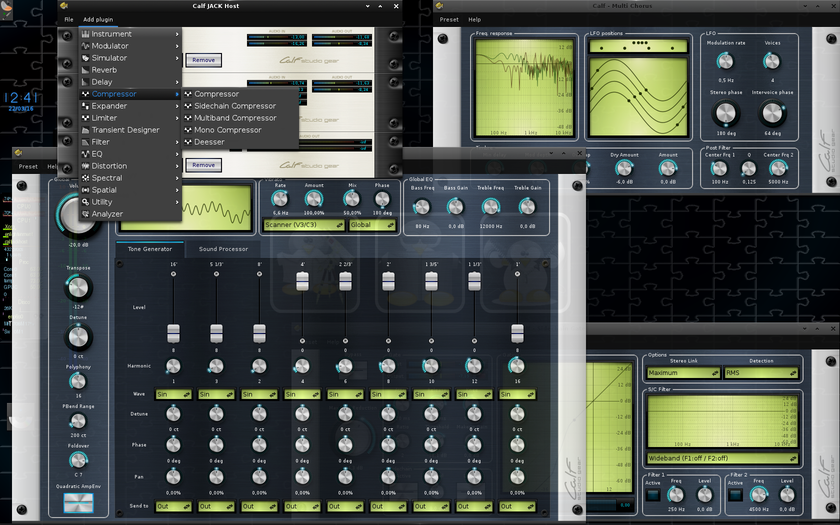Click the Dry Amount knob

[x=624, y=168]
